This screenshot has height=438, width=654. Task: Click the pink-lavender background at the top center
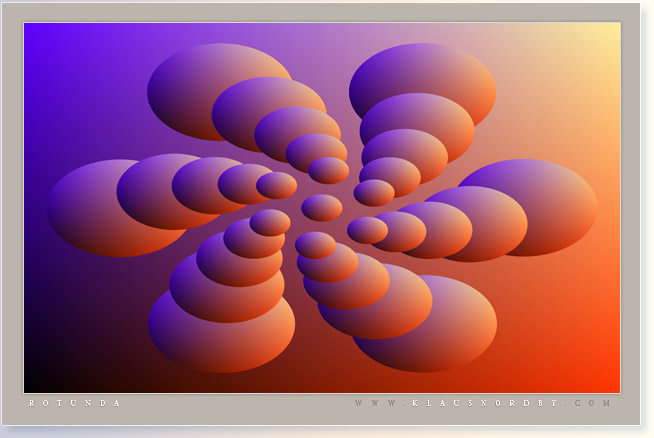point(322,45)
